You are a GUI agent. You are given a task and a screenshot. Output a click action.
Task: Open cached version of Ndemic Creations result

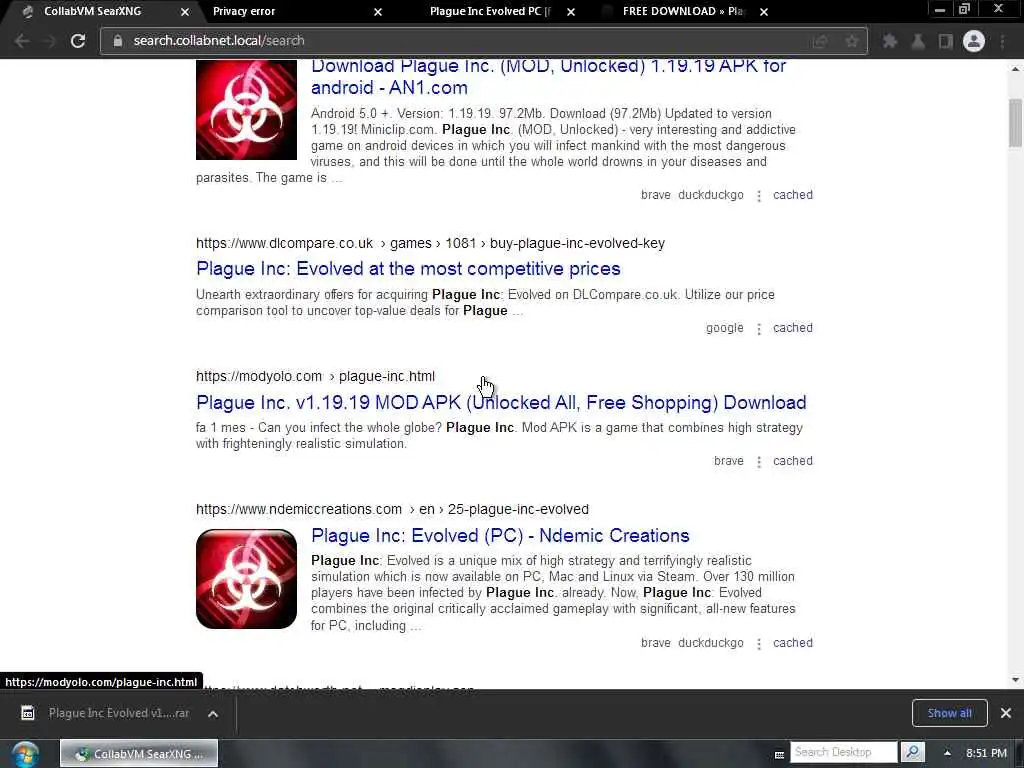(x=793, y=643)
